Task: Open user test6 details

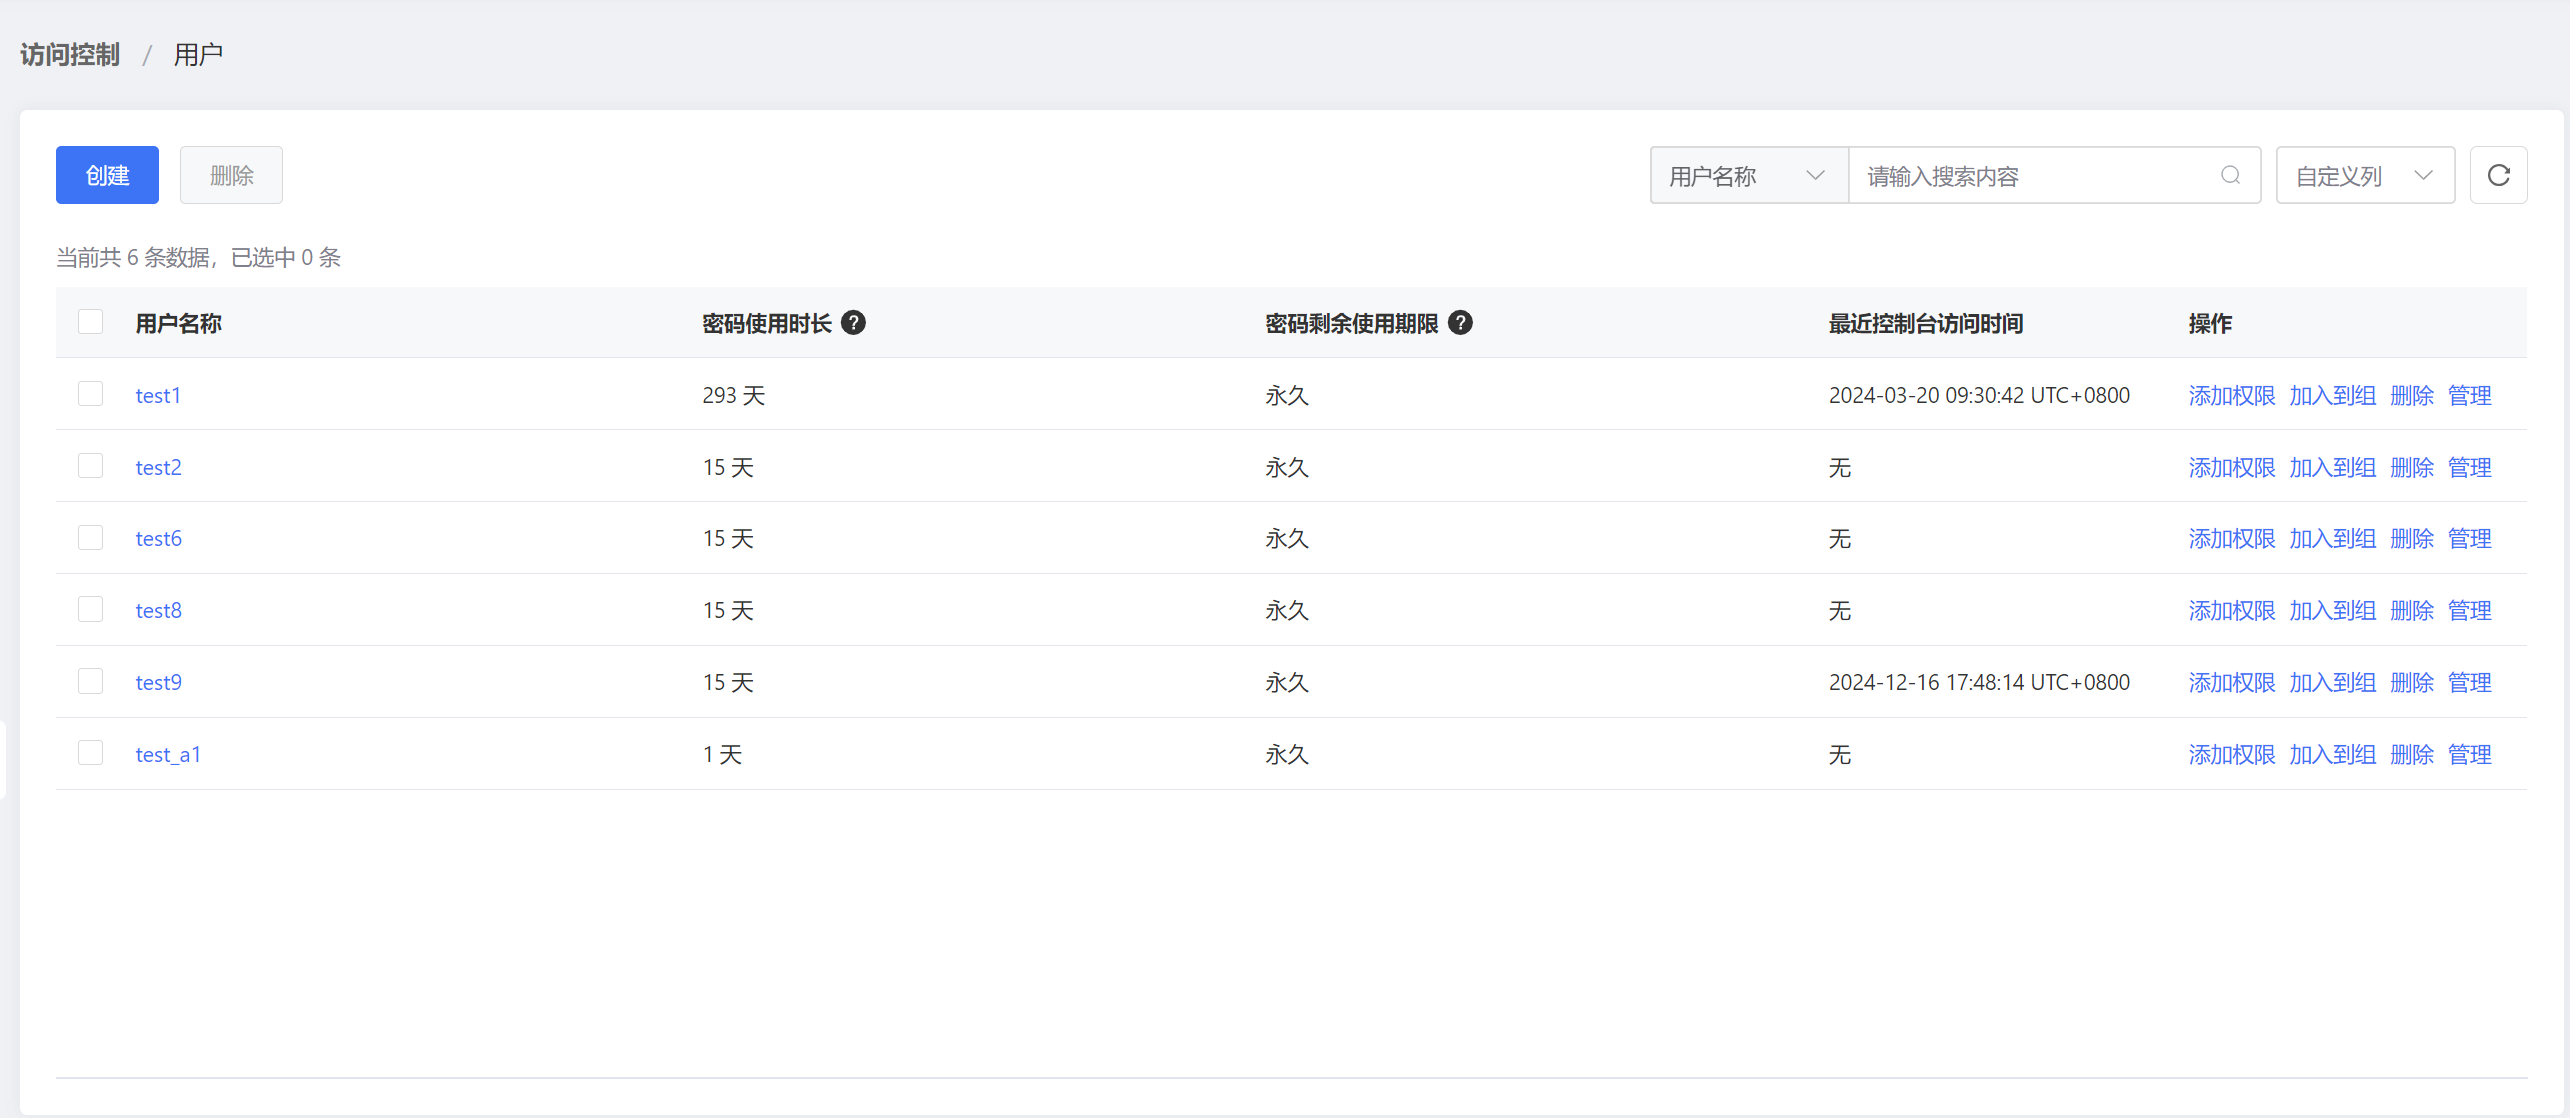Action: (x=158, y=538)
